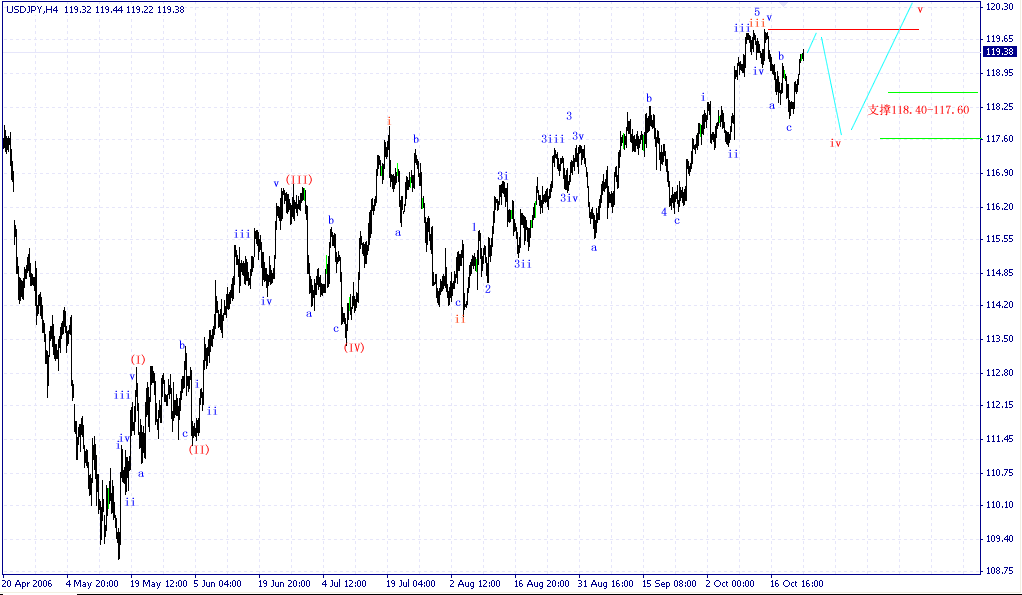Click the blue 3v wave label
This screenshot has width=1022, height=595.
[578, 136]
